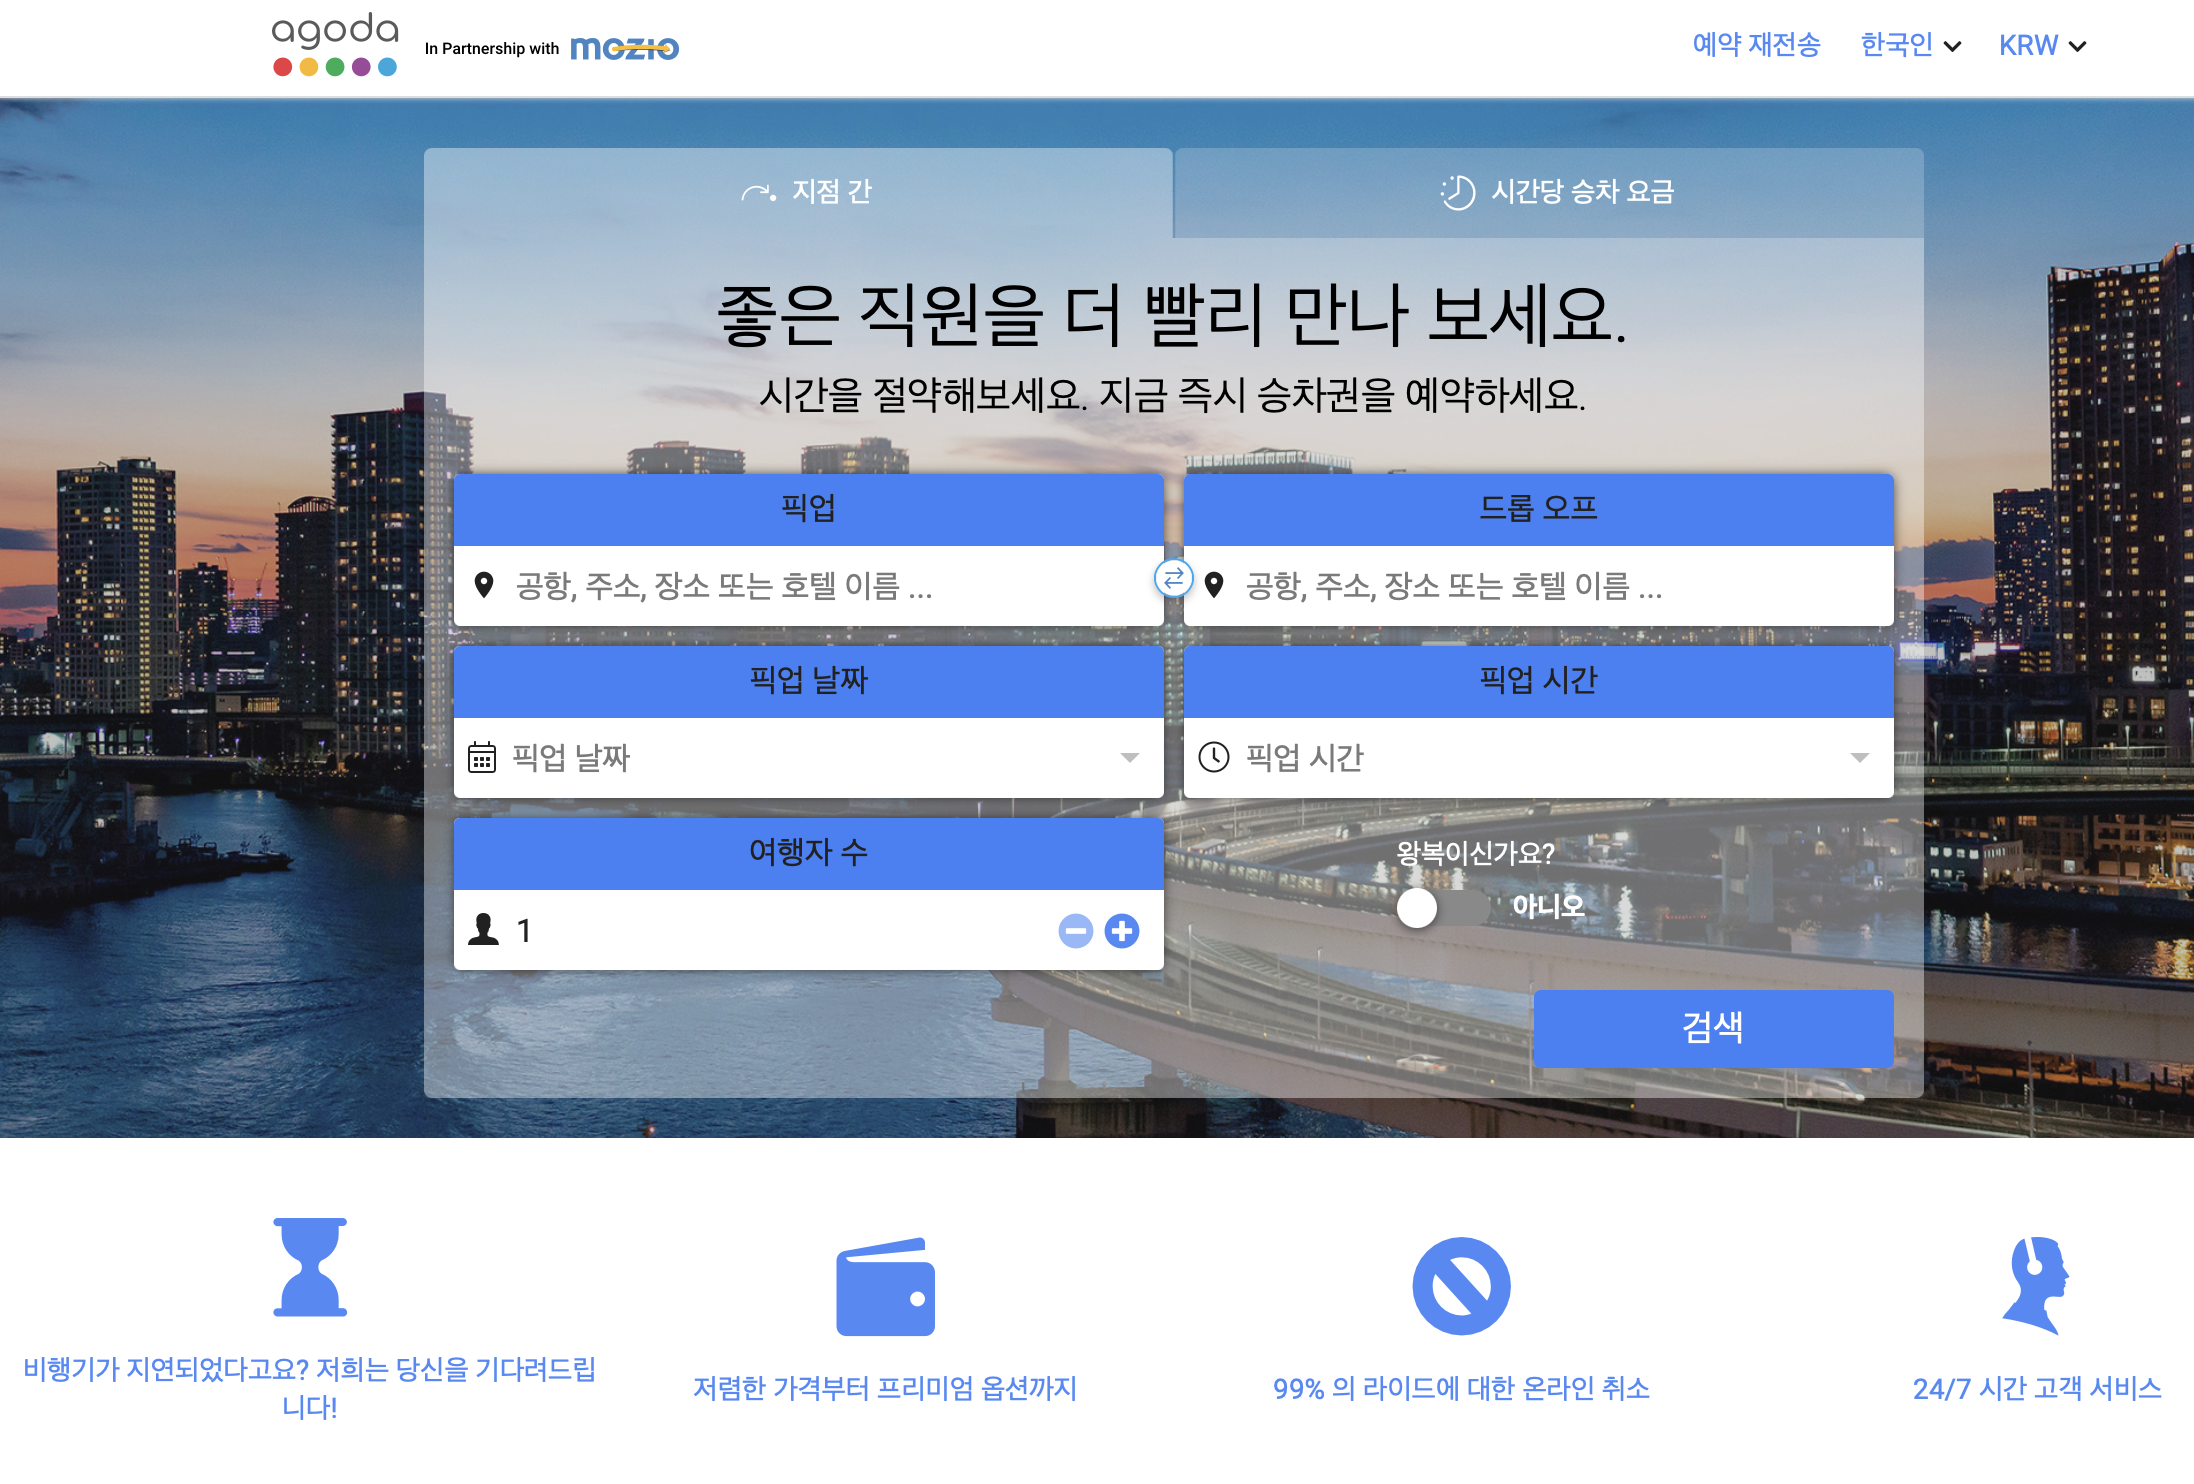Click the 아니오 toggle label

[x=1548, y=906]
